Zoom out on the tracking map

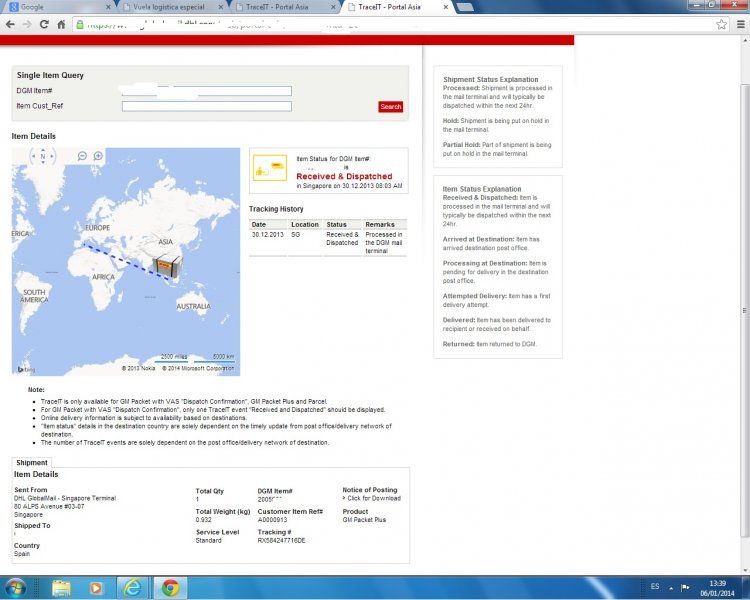tap(82, 156)
